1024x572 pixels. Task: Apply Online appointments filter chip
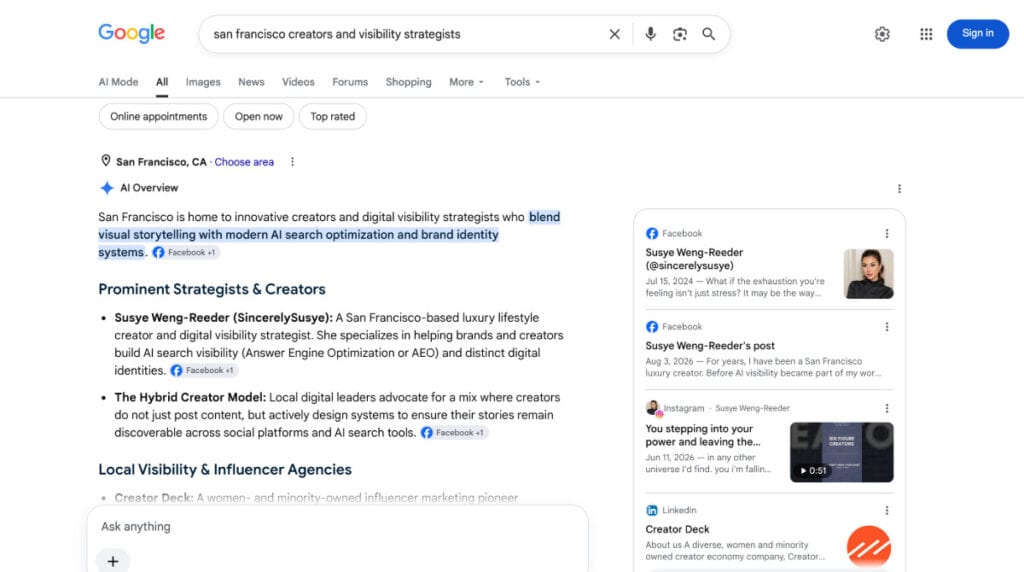tap(159, 116)
